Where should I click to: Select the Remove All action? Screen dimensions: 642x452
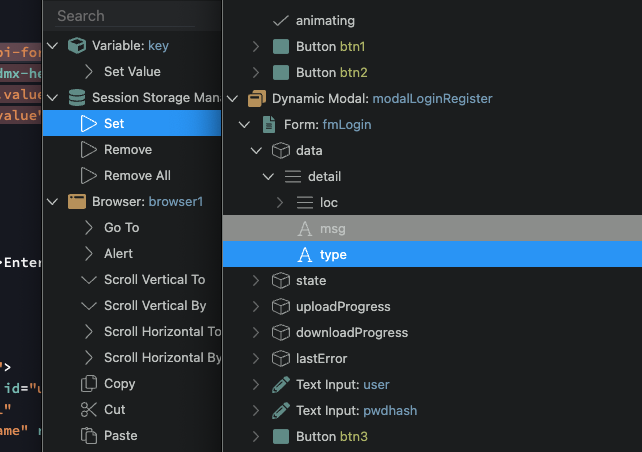coord(137,176)
